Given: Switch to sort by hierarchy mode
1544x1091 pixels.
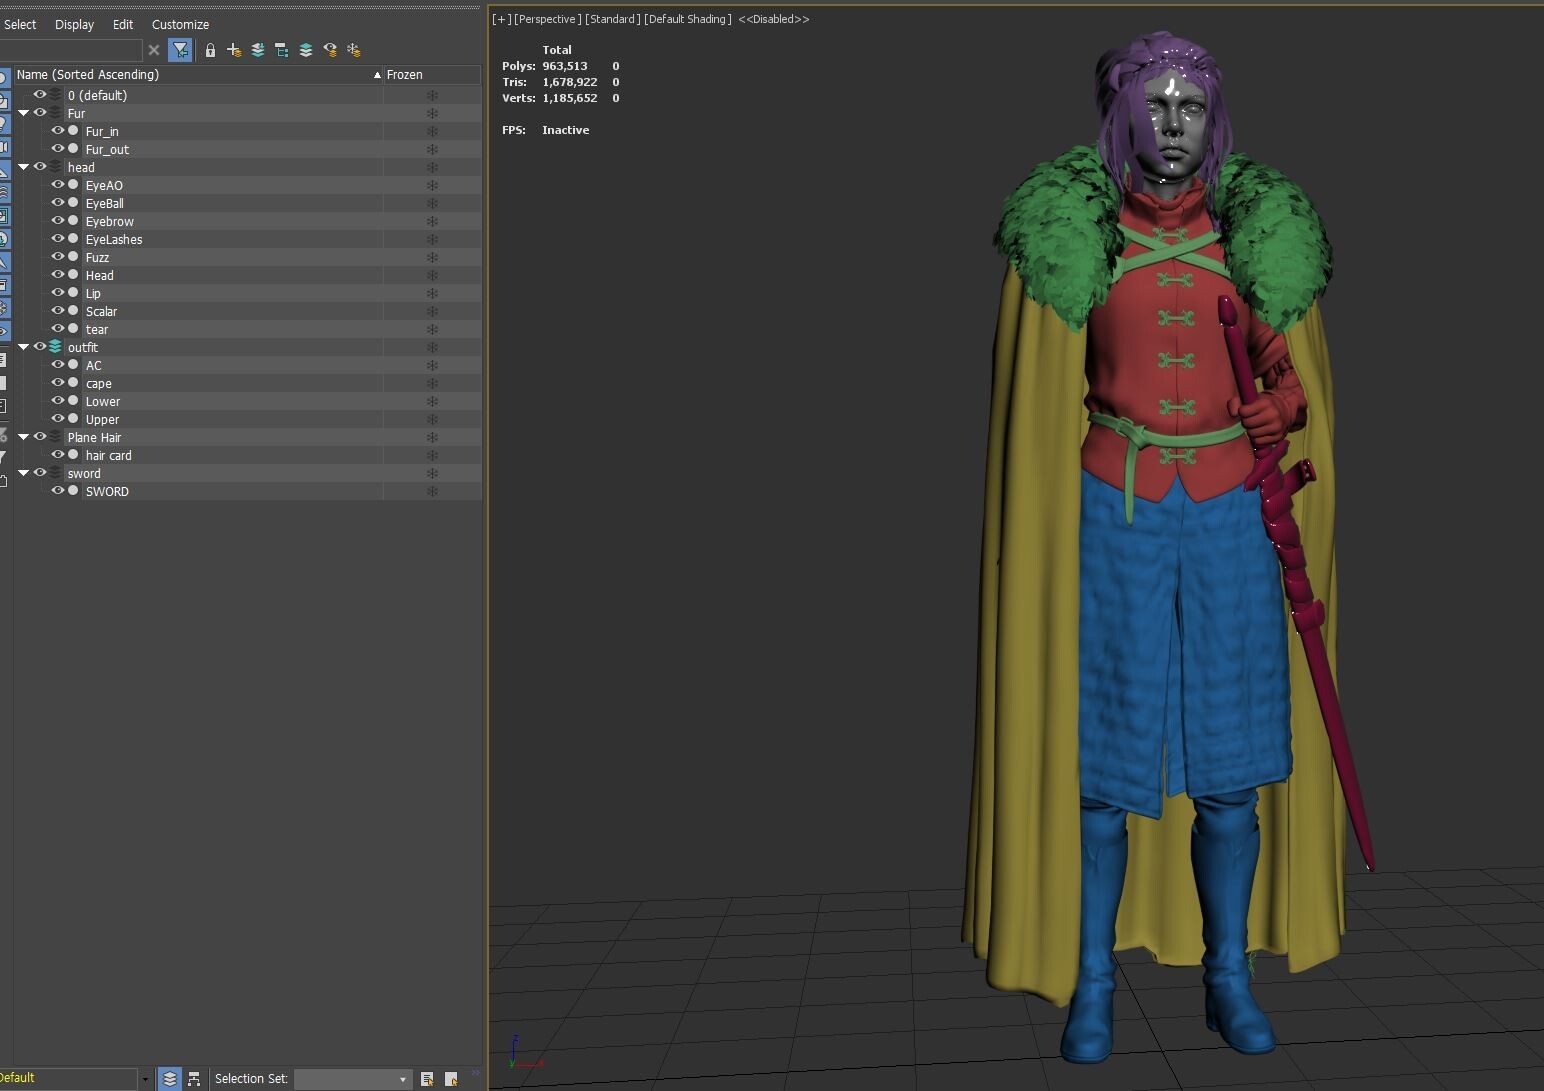Looking at the screenshot, I should 194,1079.
